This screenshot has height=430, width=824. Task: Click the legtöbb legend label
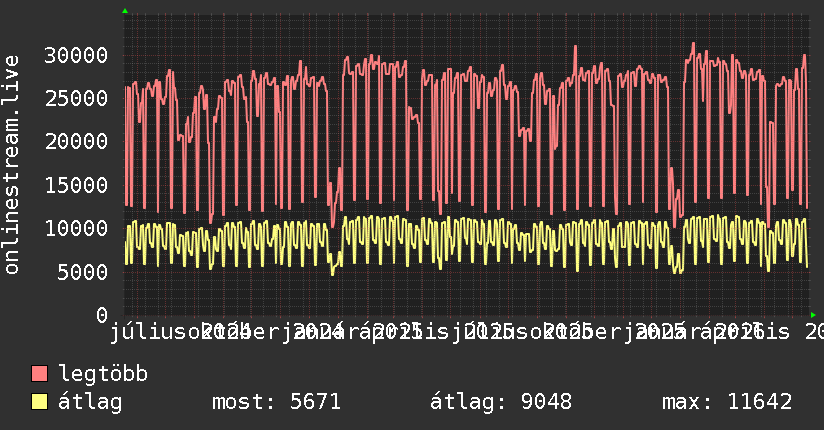coord(103,373)
